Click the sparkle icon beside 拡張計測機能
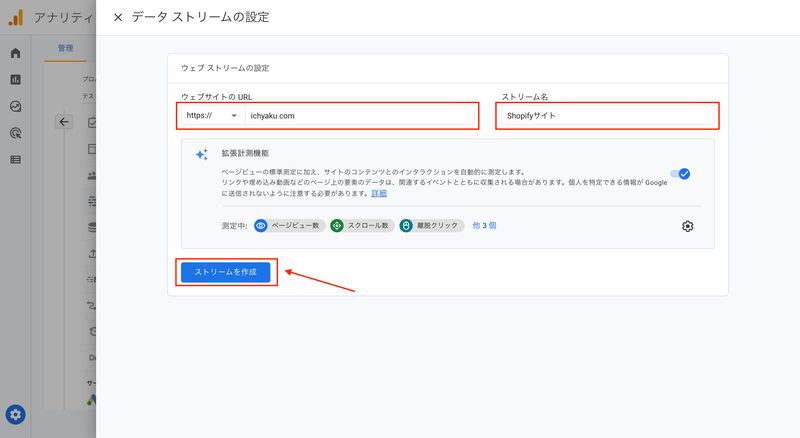 coord(202,154)
